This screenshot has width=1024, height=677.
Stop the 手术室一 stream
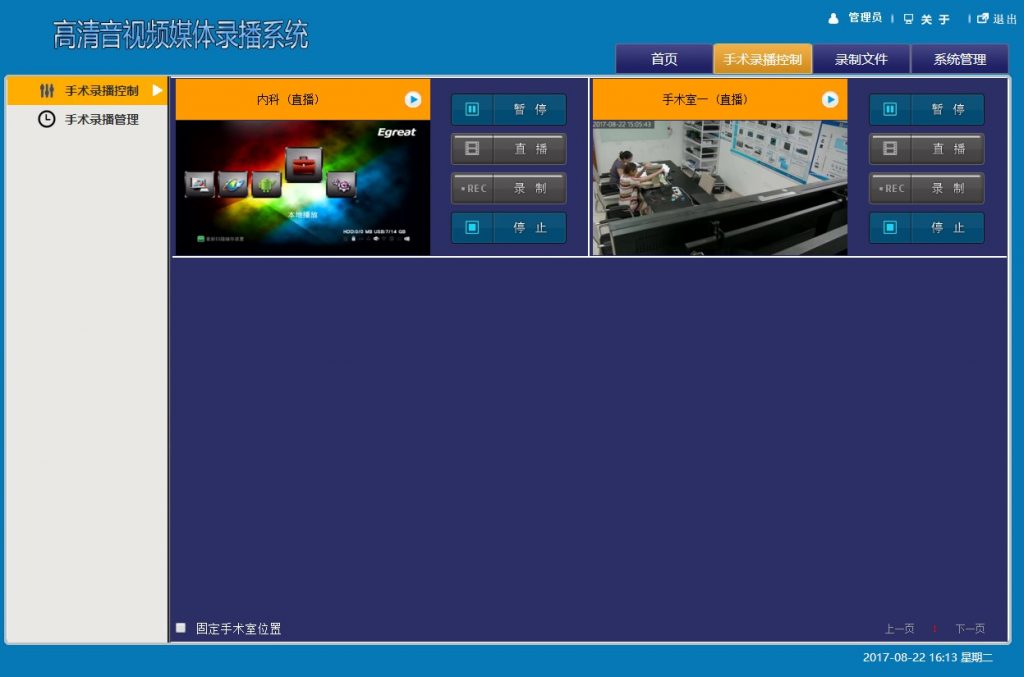pyautogui.click(x=926, y=228)
